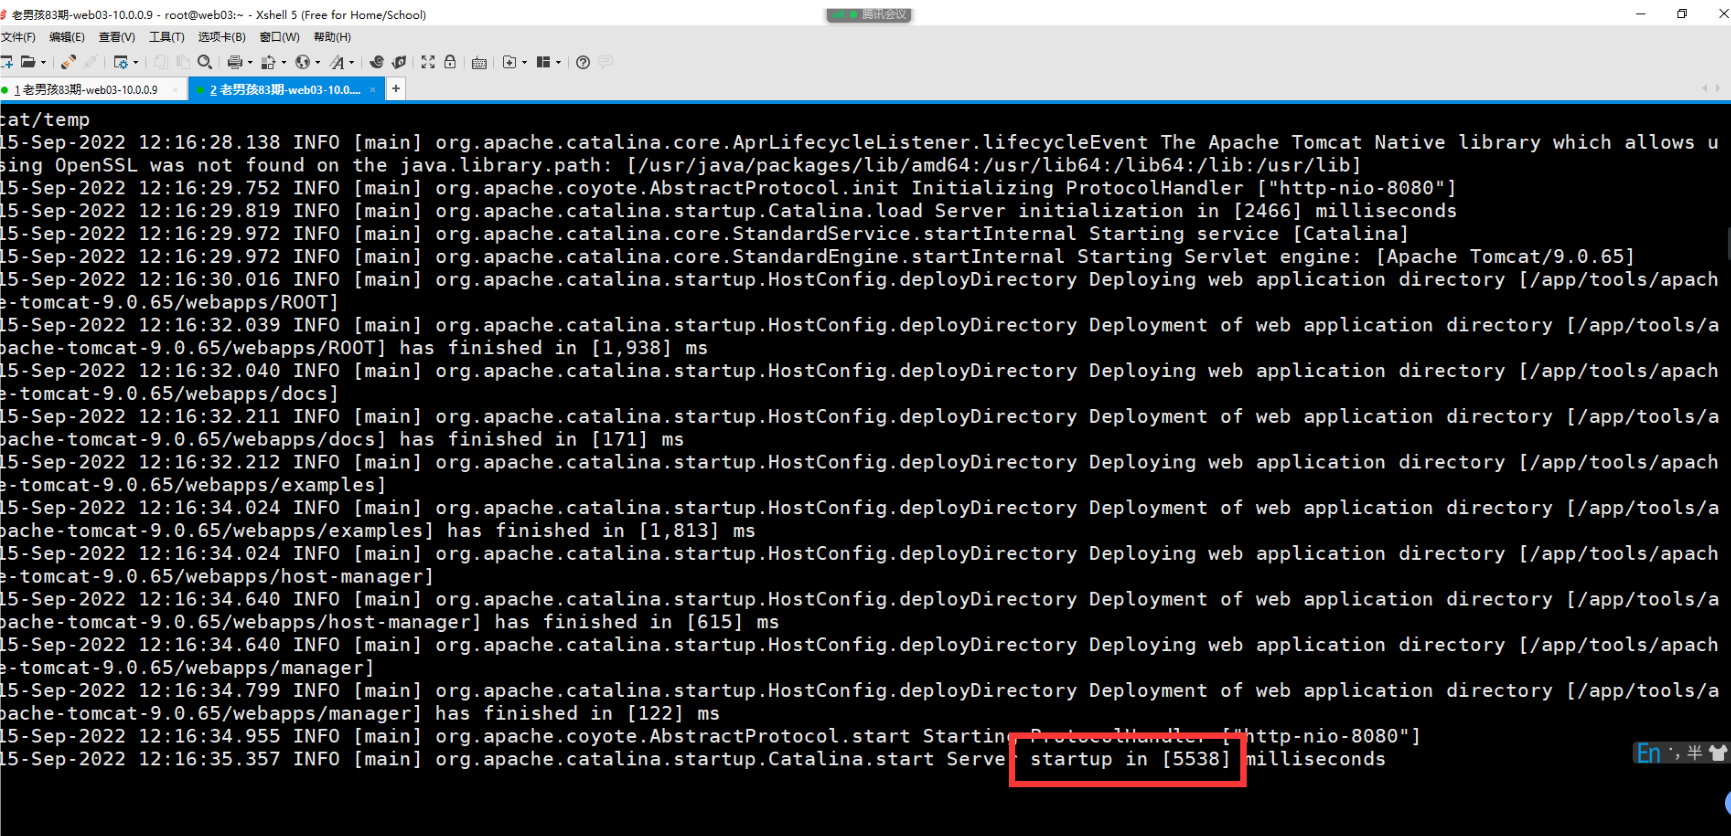The width and height of the screenshot is (1731, 836).
Task: Expand the layout arrangement dropdown arrow
Action: 558,62
